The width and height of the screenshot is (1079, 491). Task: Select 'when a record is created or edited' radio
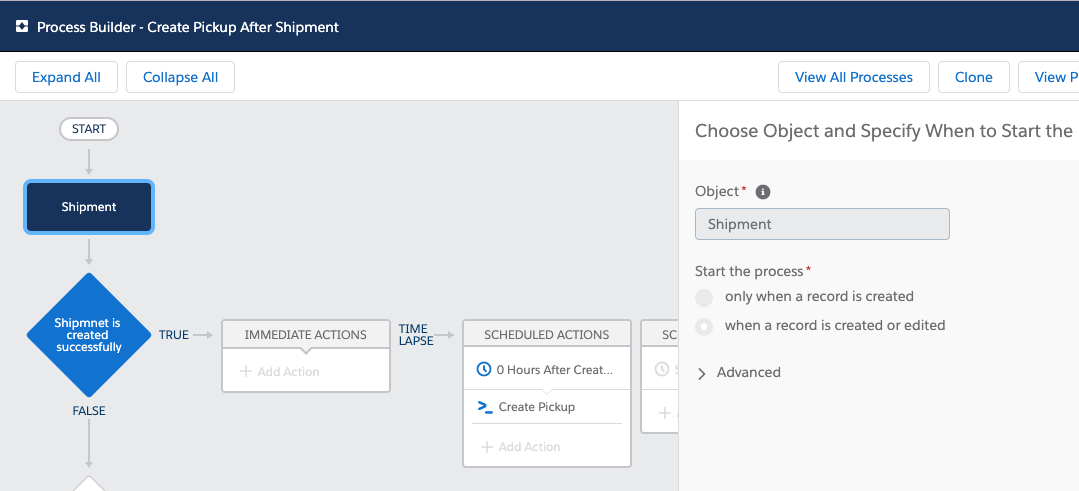coord(704,326)
